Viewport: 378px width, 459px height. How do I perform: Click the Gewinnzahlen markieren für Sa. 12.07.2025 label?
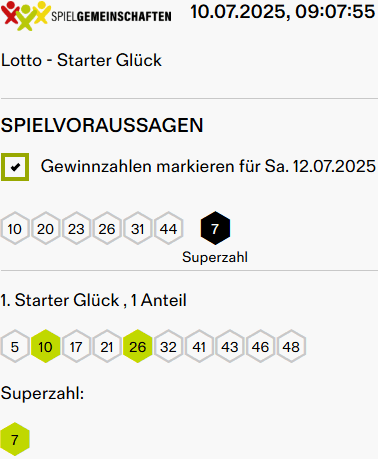point(208,166)
